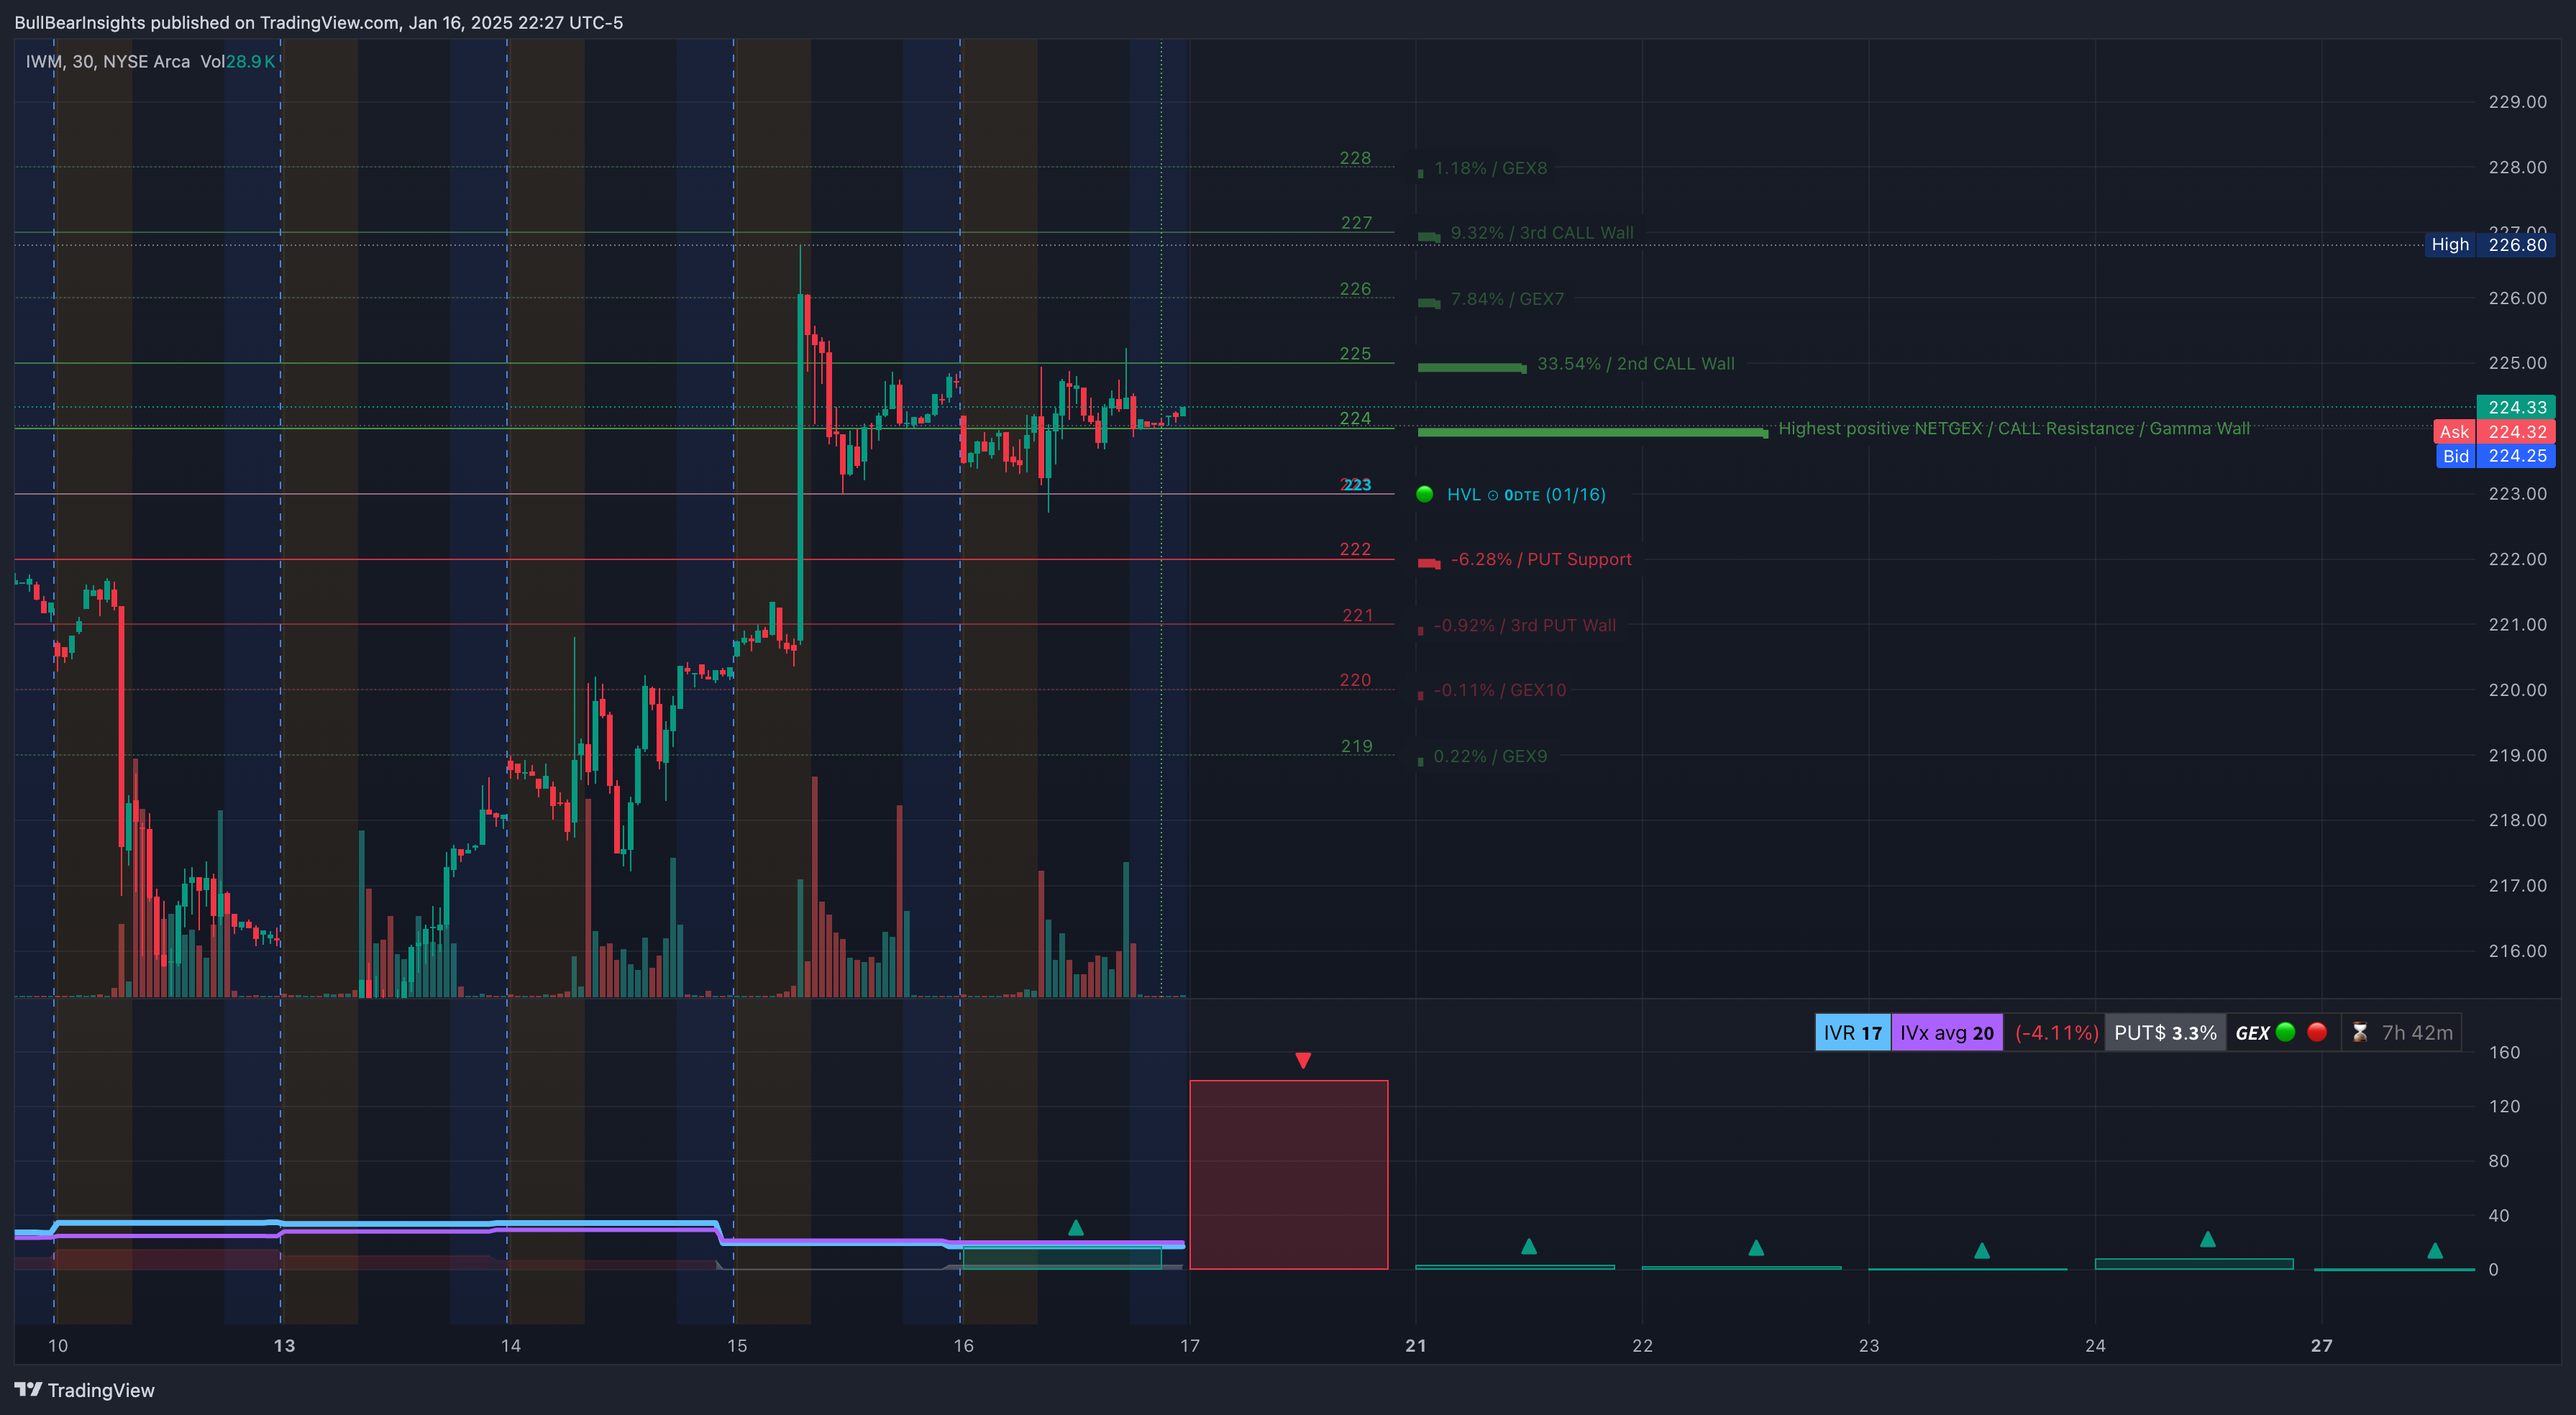Click the 7h 42m countdown text

pos(2417,1033)
